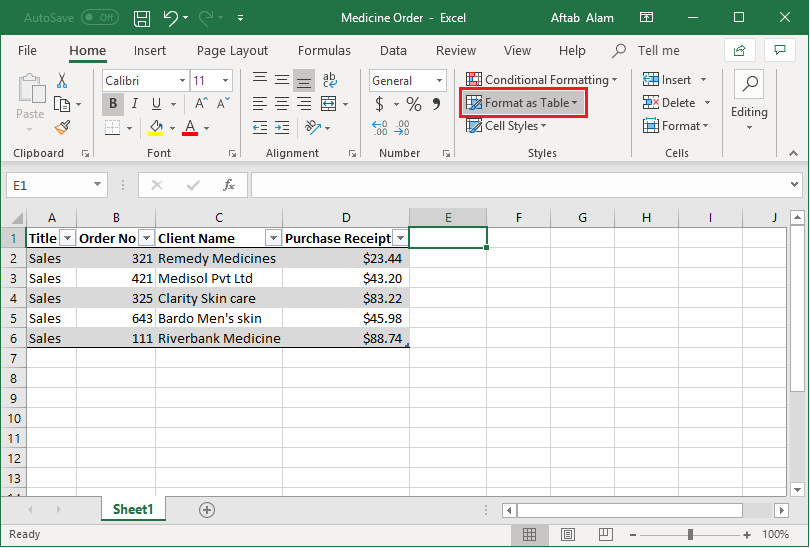810x548 pixels.
Task: Click the Select All corner triangle
Action: (x=17, y=217)
